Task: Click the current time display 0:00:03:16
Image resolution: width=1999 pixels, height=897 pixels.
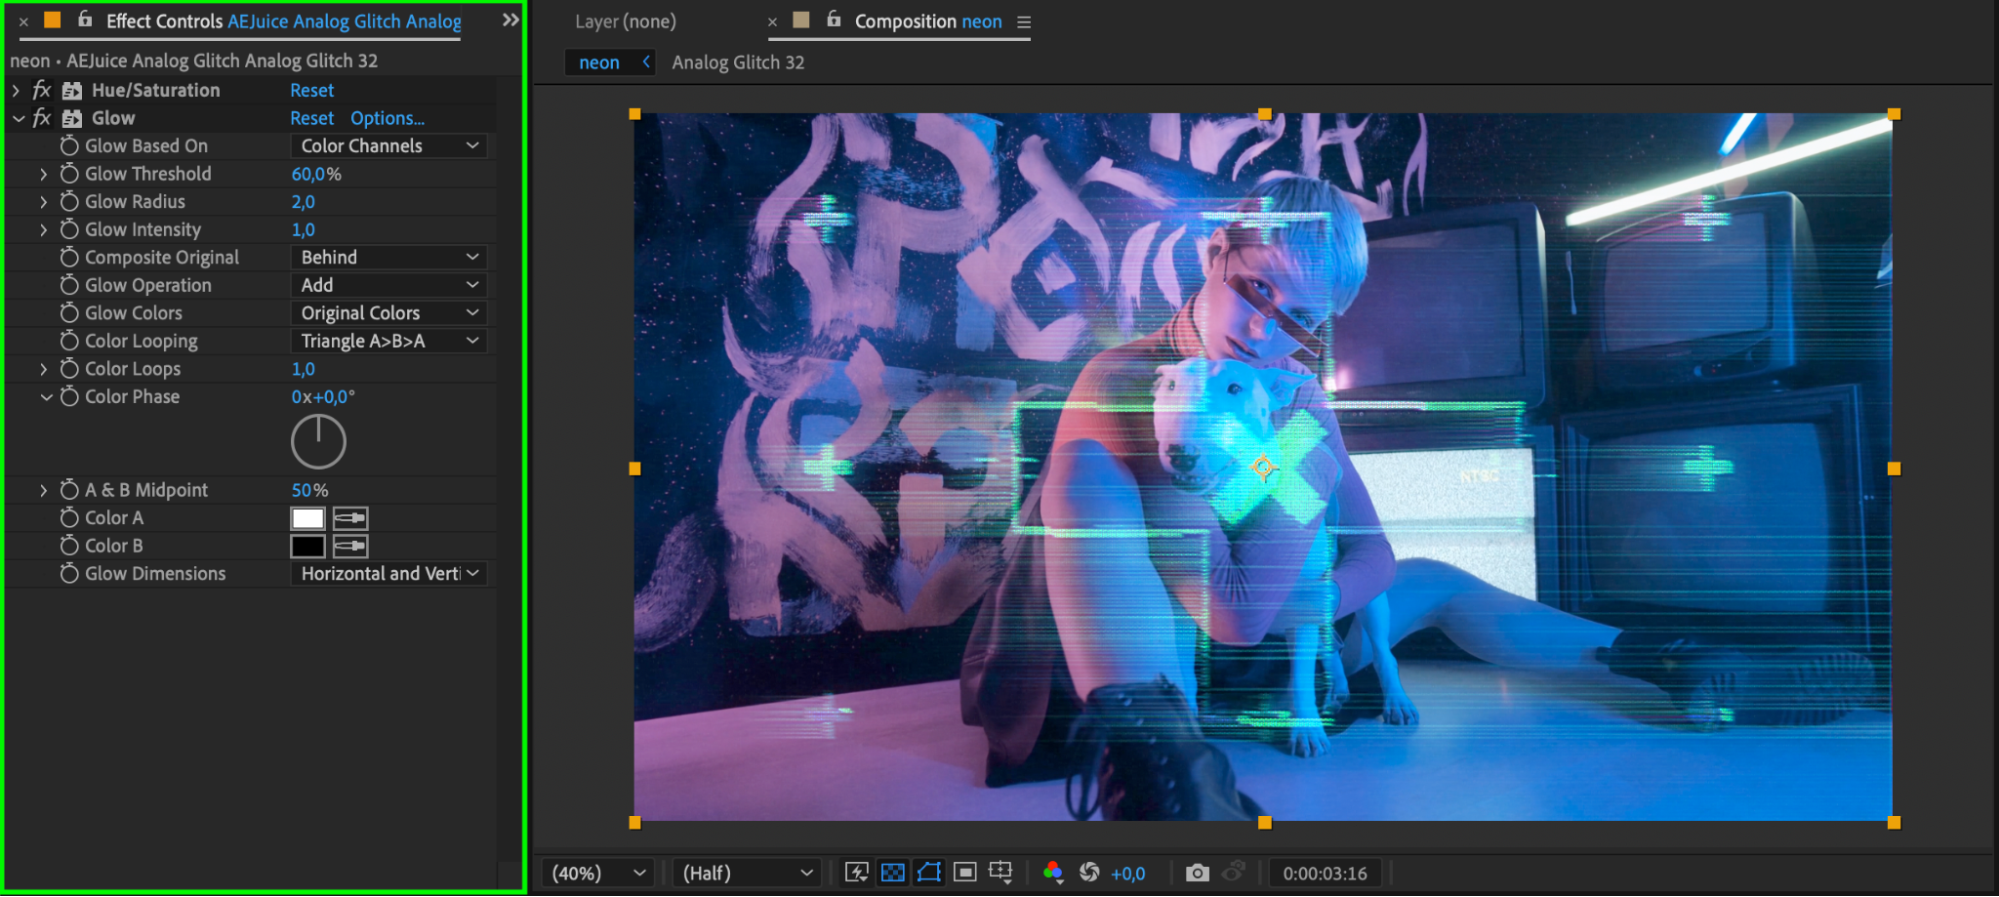Action: (x=1324, y=873)
